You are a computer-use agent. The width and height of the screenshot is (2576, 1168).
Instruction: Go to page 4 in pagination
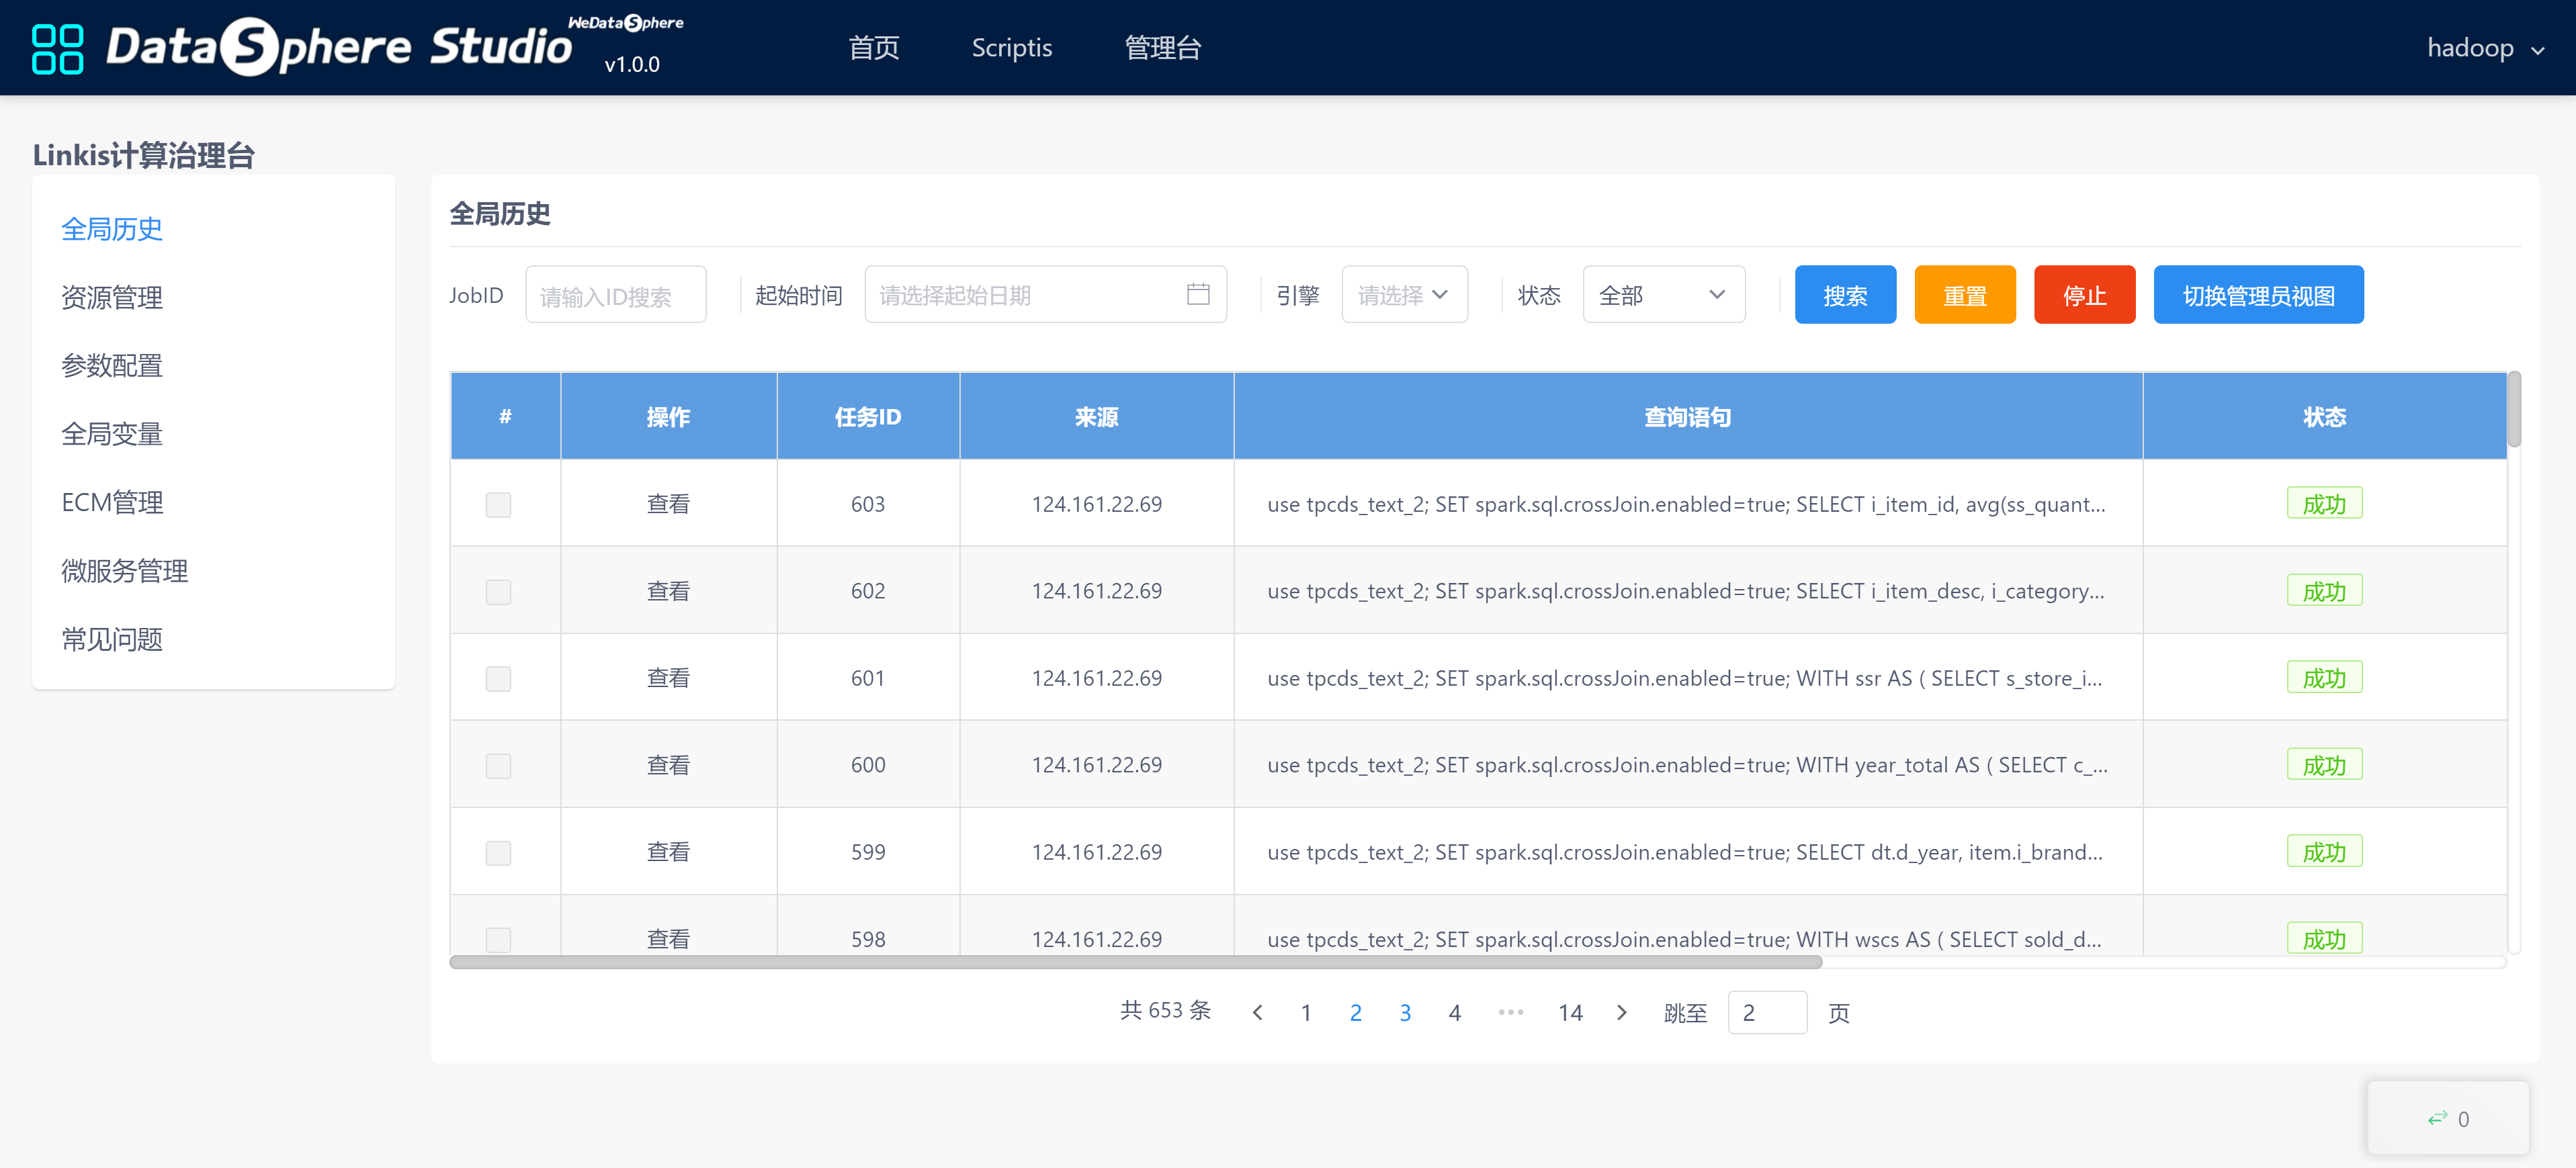[x=1454, y=1013]
